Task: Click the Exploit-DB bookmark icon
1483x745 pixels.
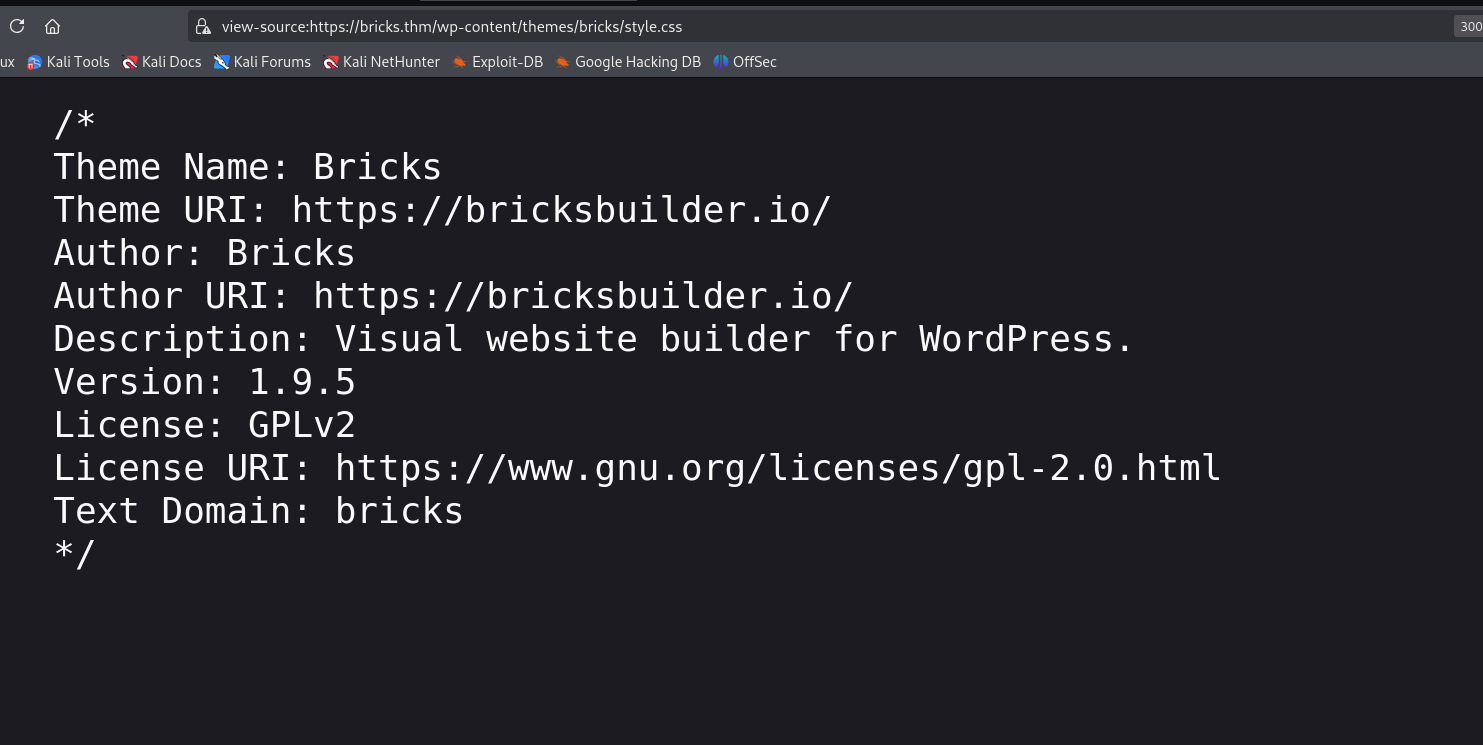Action: coord(460,62)
